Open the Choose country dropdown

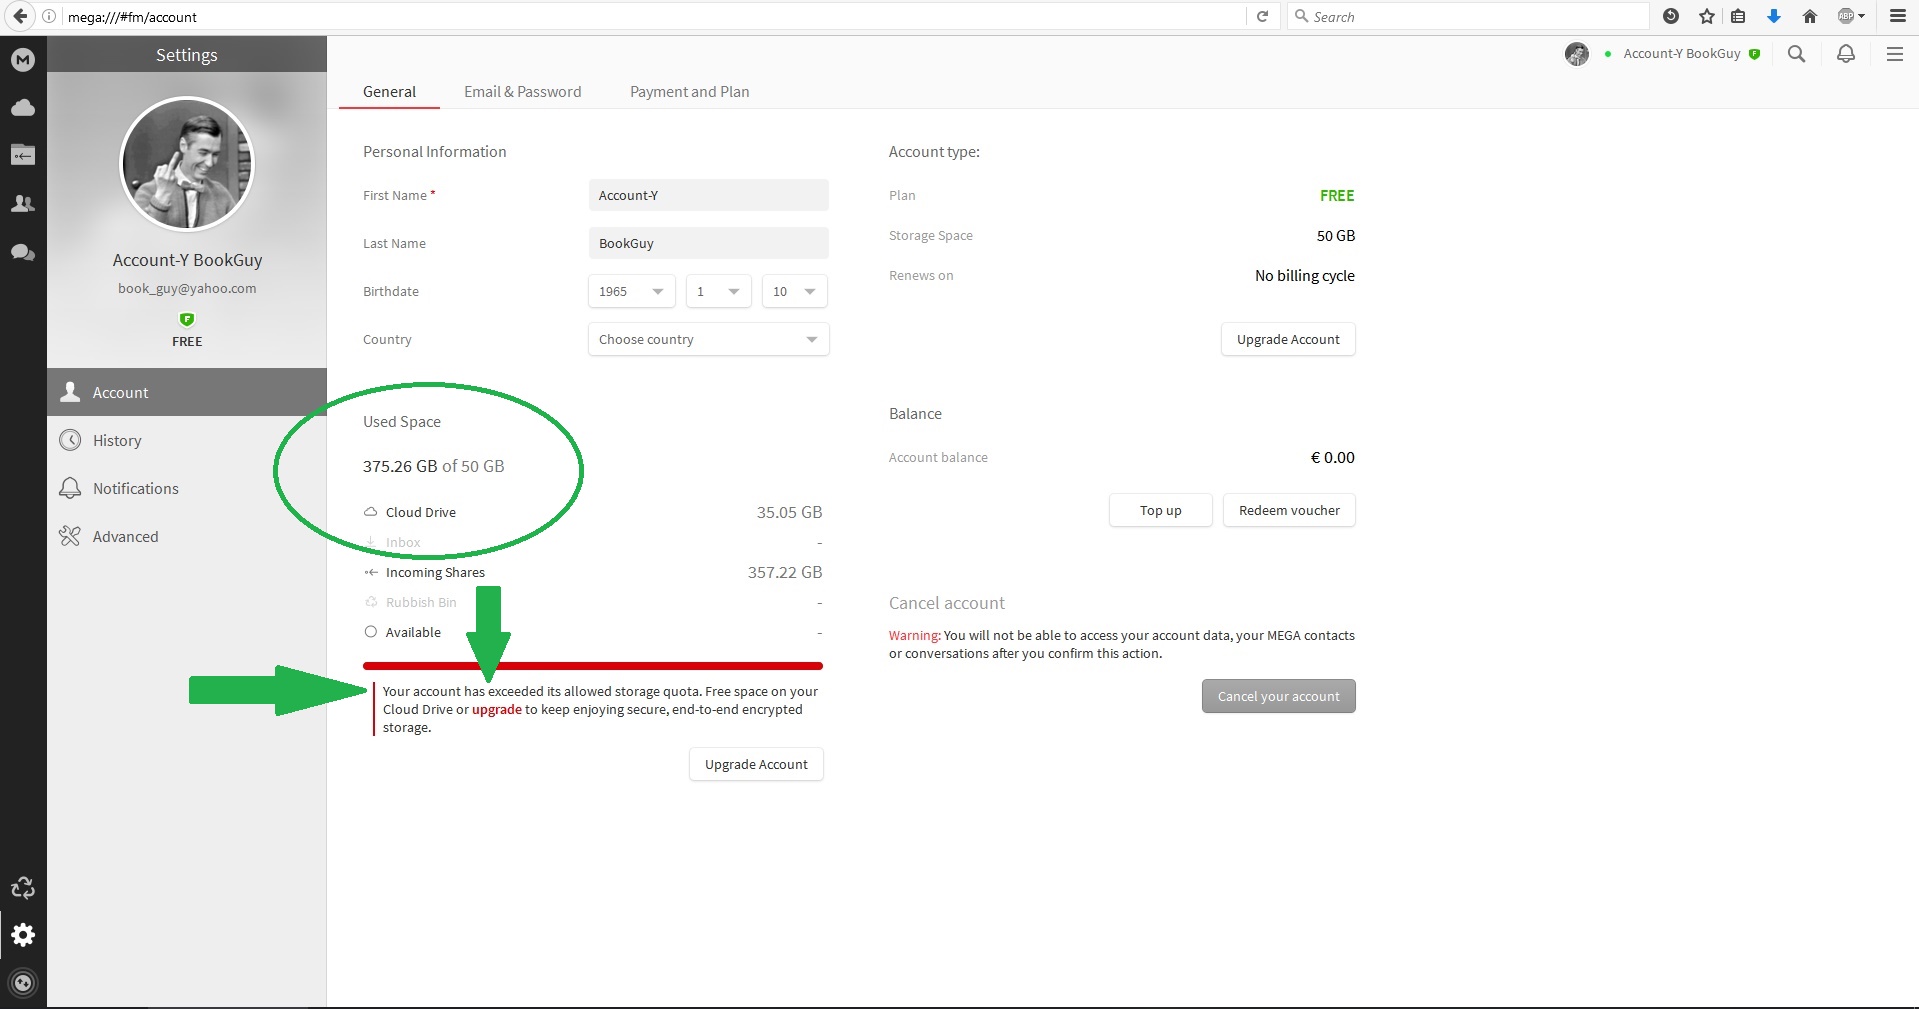click(708, 339)
